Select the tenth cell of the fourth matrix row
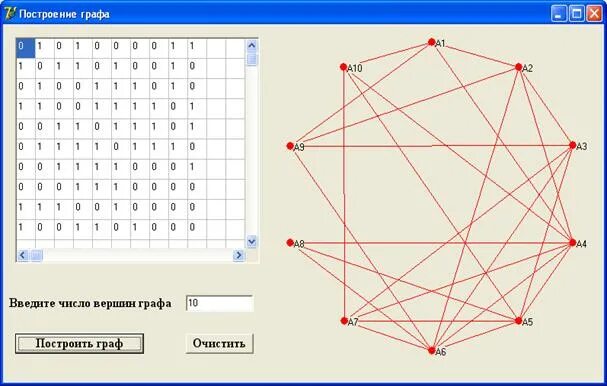Viewport: 607px width, 386px height. pos(197,108)
